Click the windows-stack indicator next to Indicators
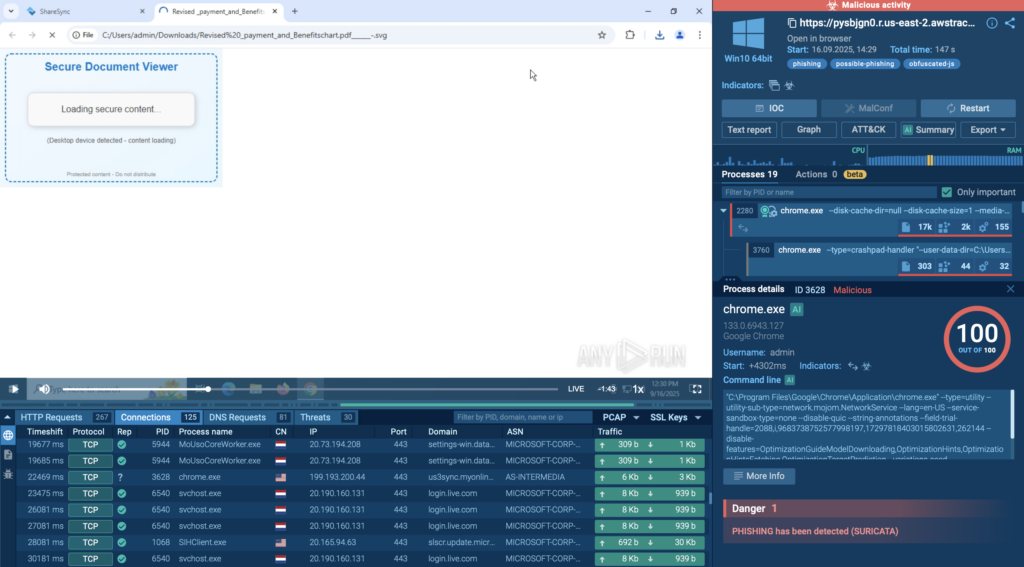This screenshot has height=567, width=1024. (774, 86)
